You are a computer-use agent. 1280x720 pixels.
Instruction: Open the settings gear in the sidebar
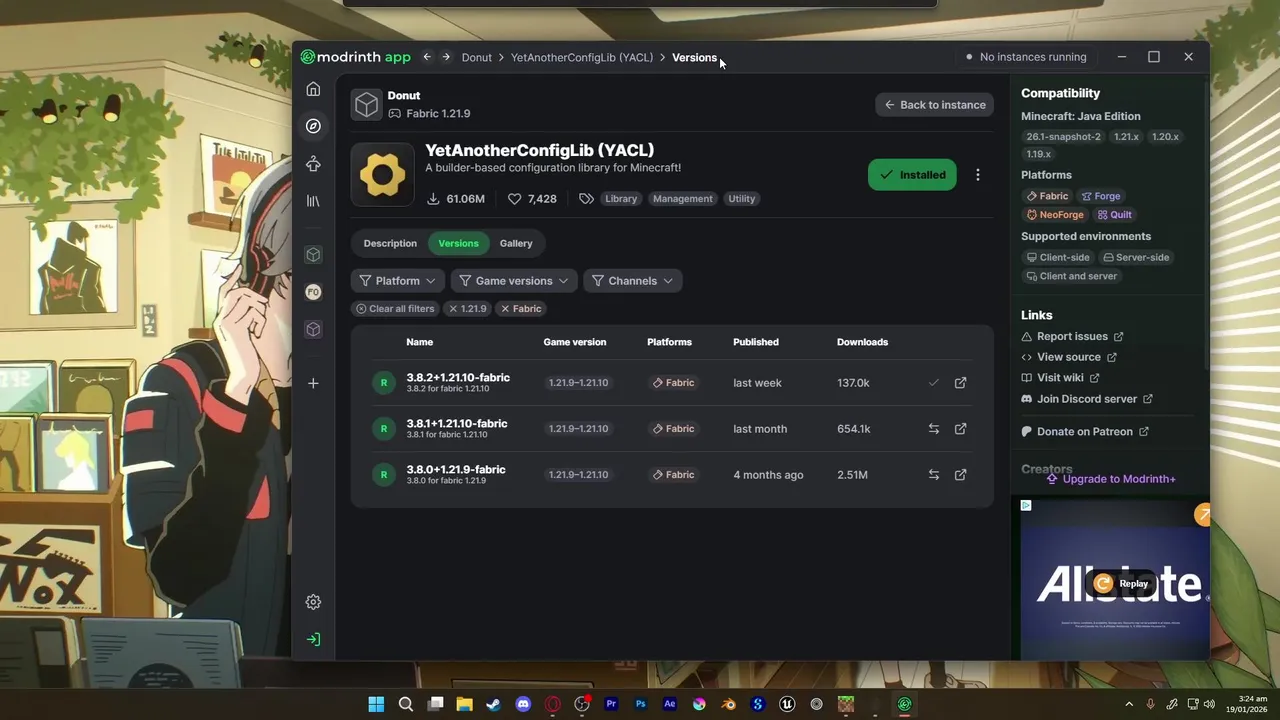point(313,602)
